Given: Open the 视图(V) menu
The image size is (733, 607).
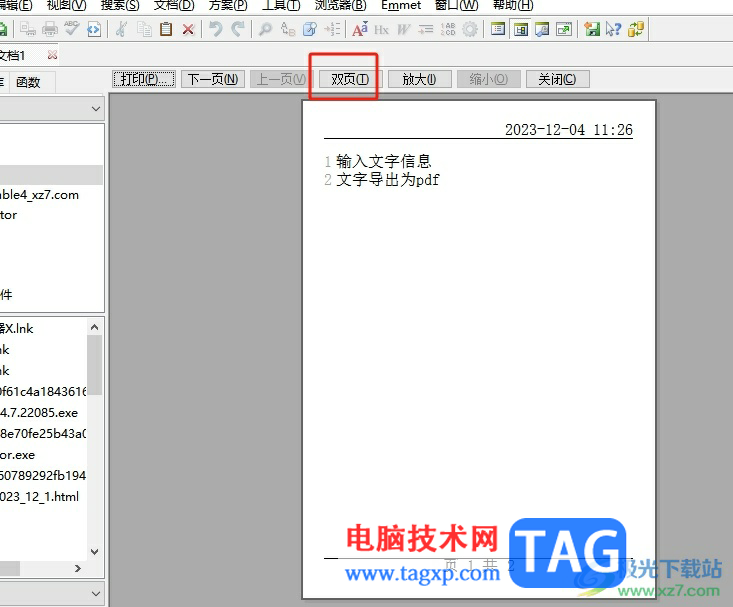Looking at the screenshot, I should click(x=66, y=5).
